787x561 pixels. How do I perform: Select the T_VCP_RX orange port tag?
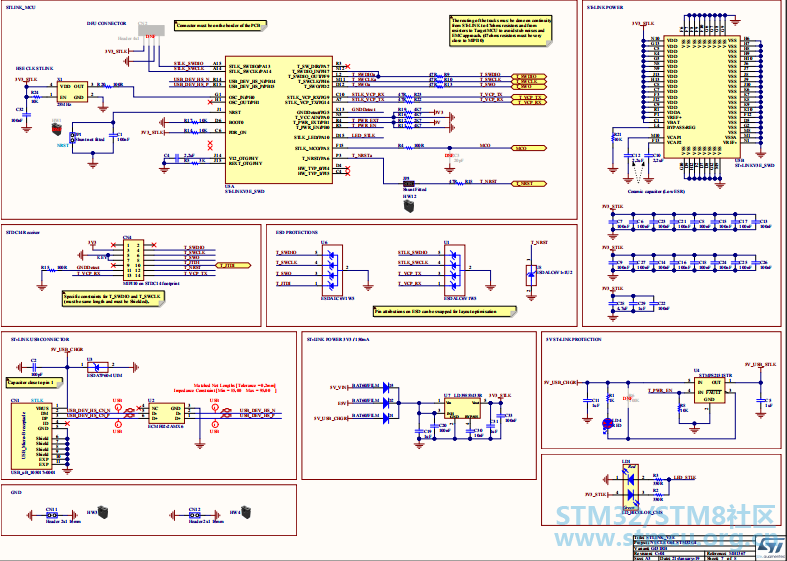click(529, 102)
